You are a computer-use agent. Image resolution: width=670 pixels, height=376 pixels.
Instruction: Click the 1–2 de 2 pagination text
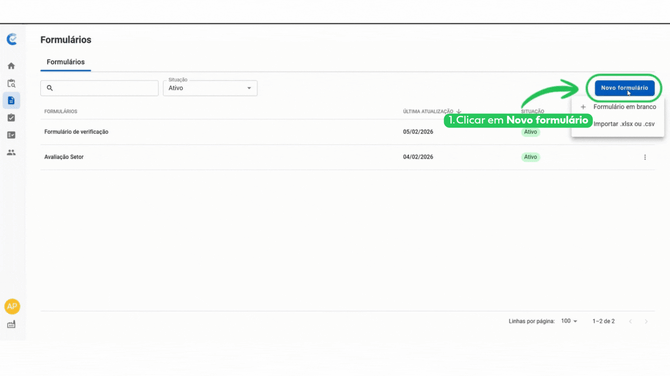(x=603, y=321)
